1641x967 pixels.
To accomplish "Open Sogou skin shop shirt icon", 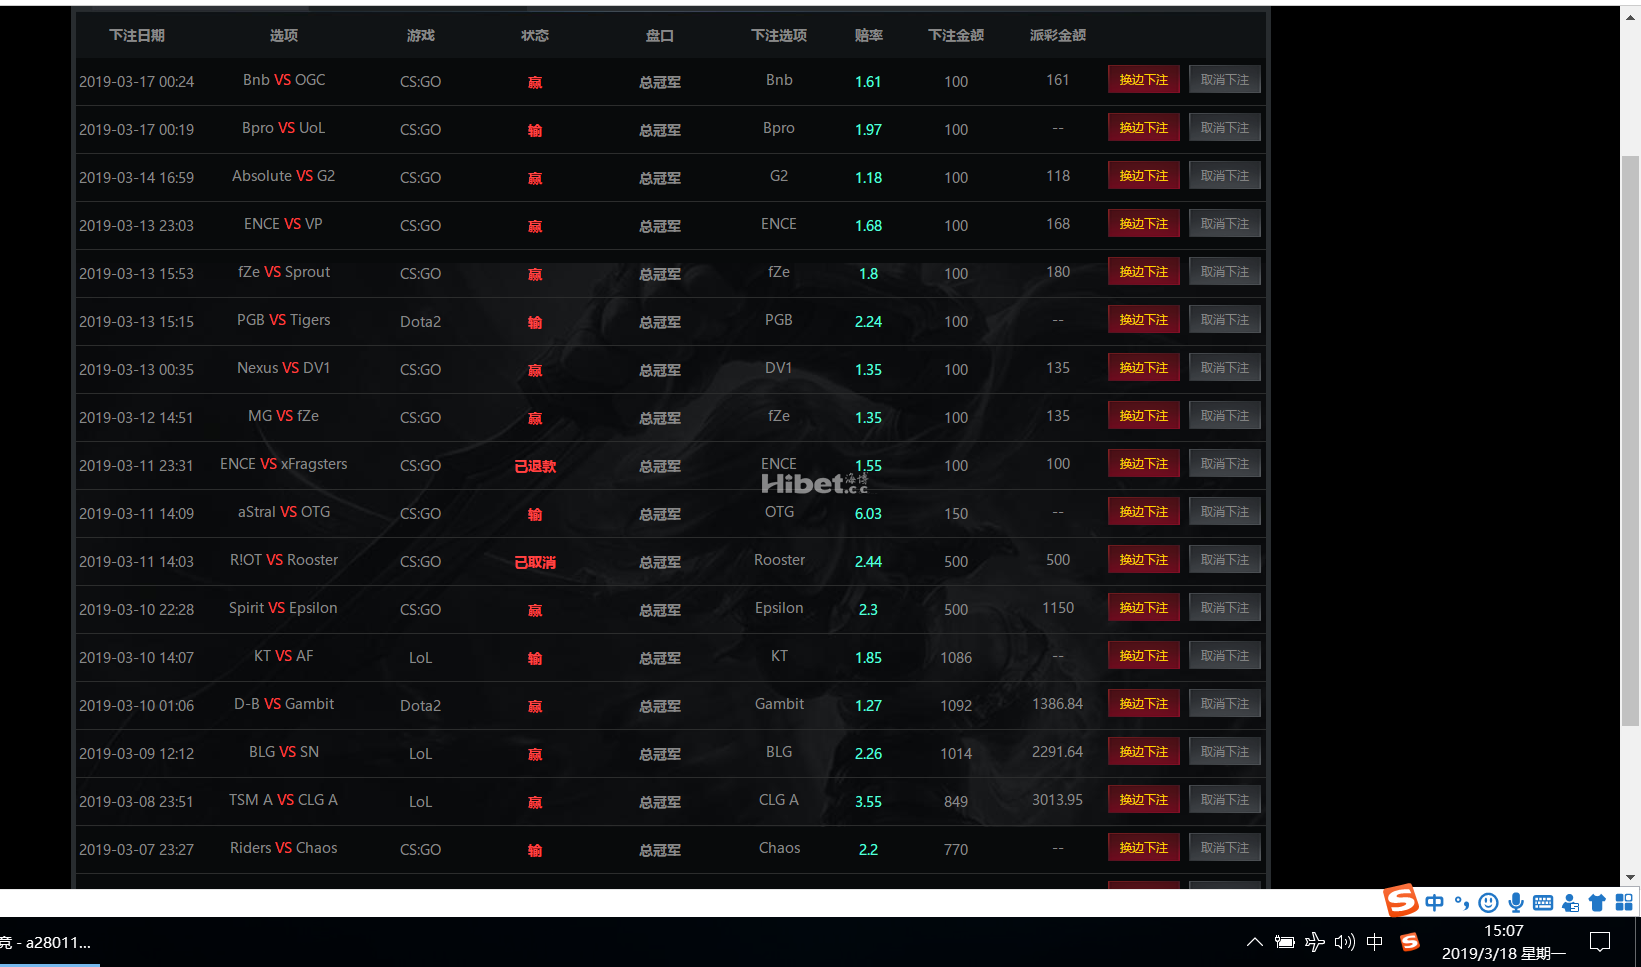I will 1597,903.
